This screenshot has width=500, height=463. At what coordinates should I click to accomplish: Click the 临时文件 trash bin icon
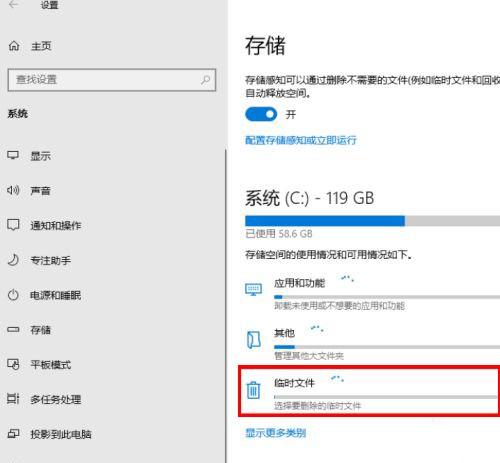point(253,390)
